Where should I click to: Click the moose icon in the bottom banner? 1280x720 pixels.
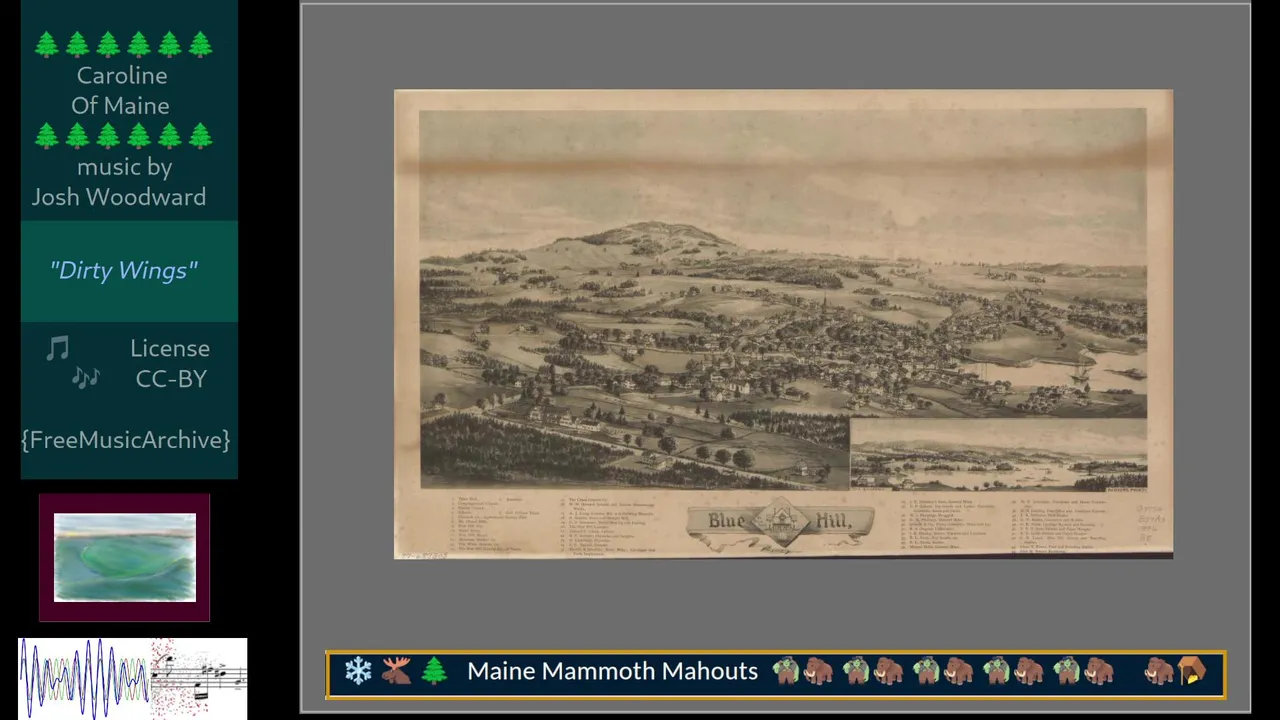396,671
